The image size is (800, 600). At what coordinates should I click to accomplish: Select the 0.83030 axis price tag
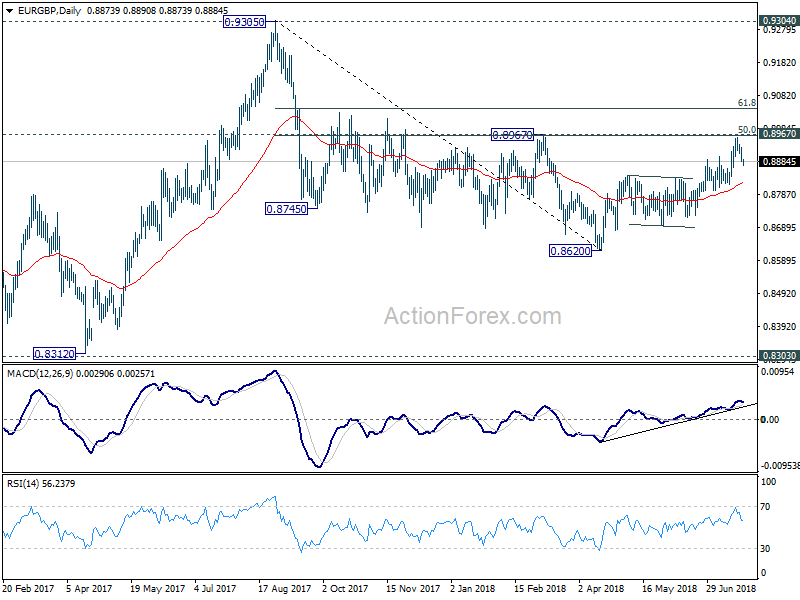coord(778,356)
